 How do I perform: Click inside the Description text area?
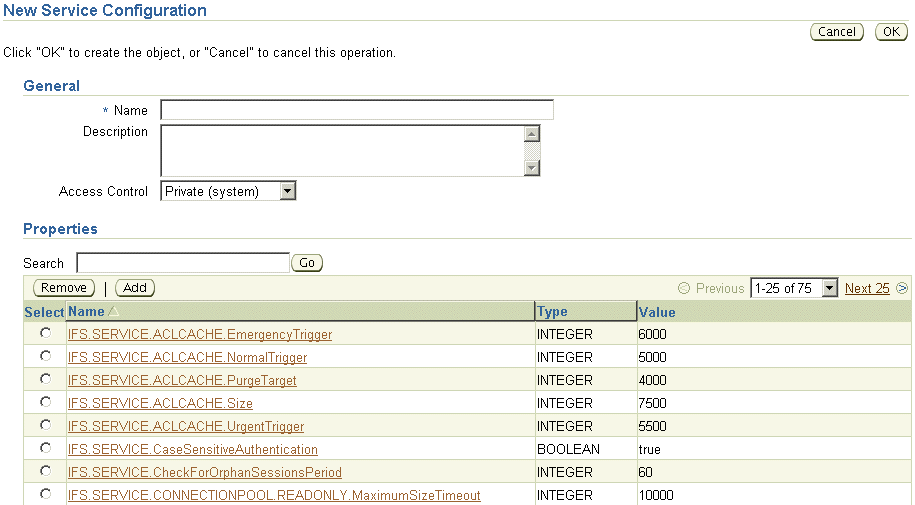pyautogui.click(x=342, y=150)
